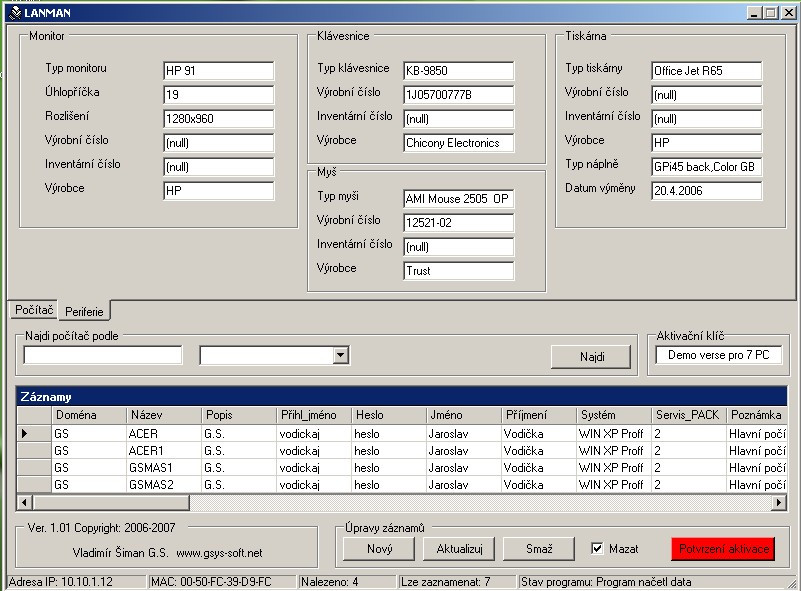The height and width of the screenshot is (591, 801).
Task: Click the printer Výrobní číslo field
Action: pyautogui.click(x=706, y=95)
